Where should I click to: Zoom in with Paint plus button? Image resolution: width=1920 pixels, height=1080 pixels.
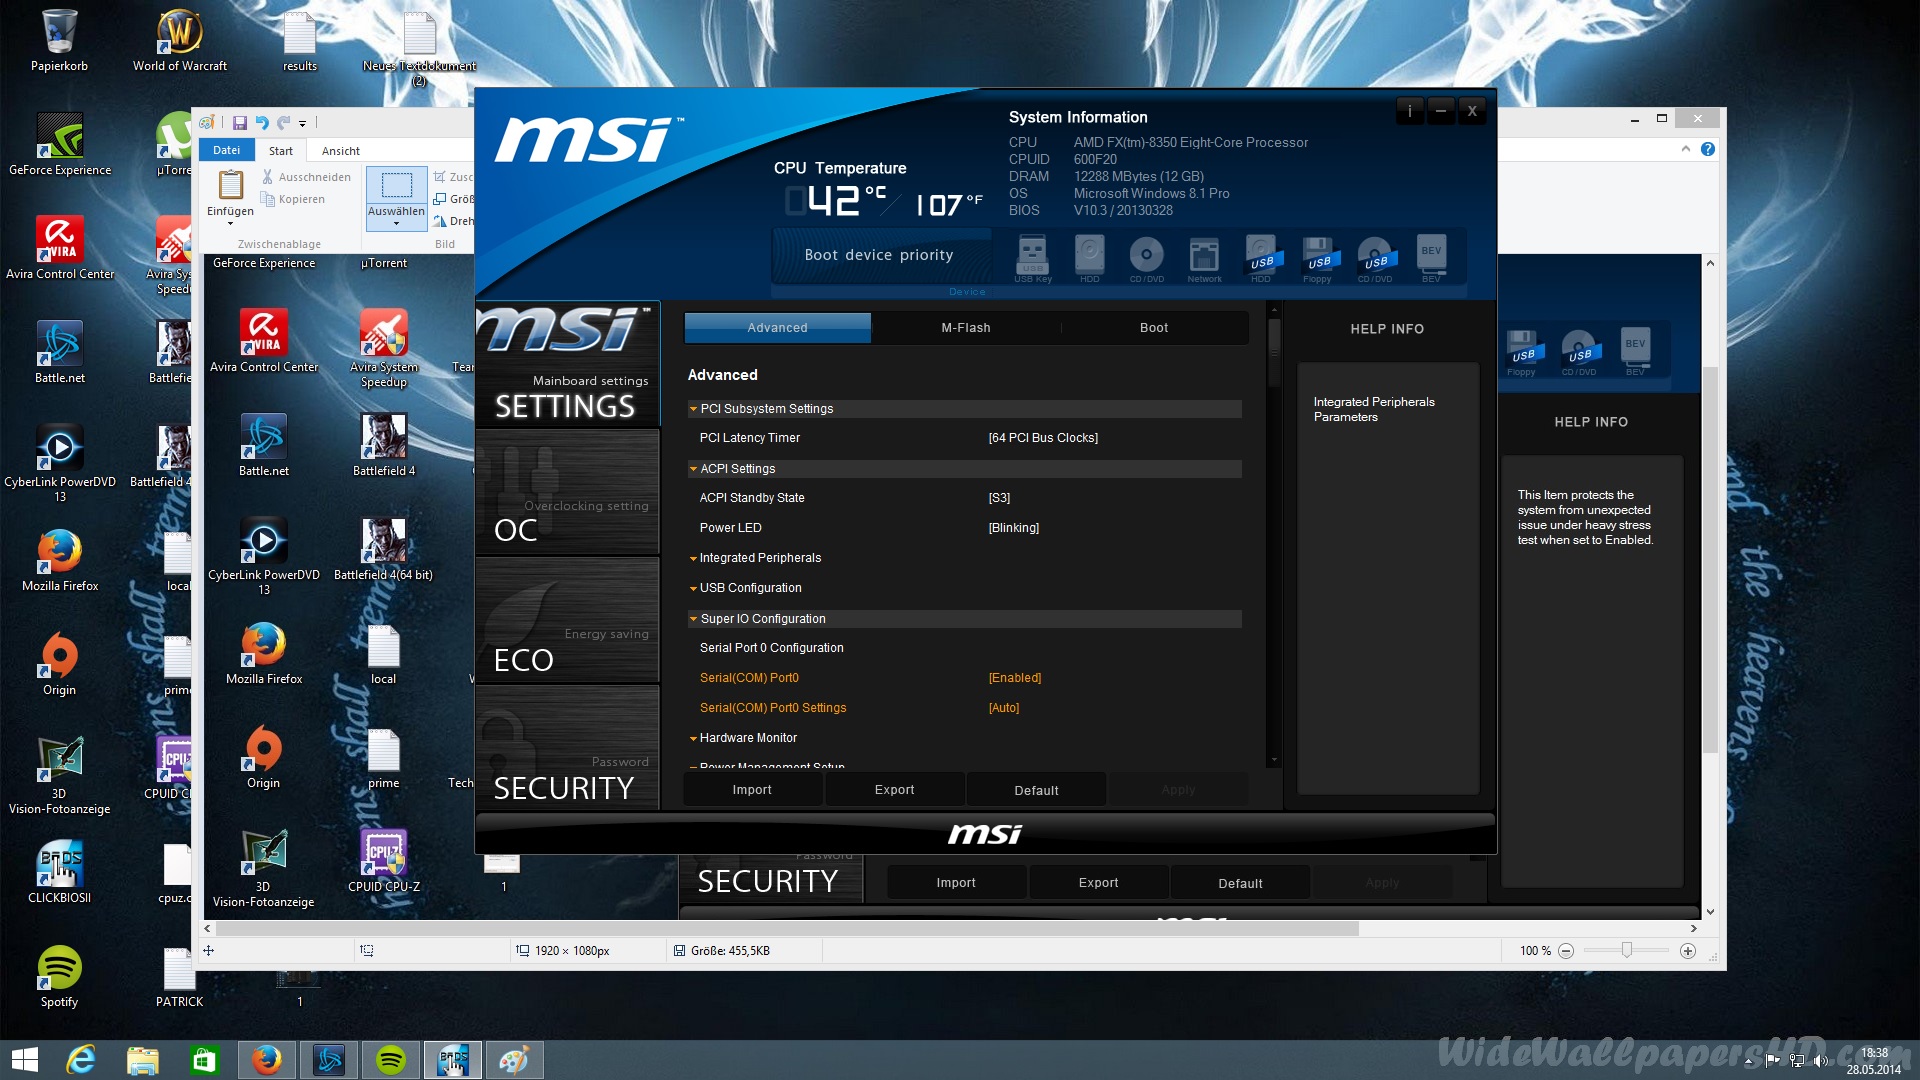(x=1688, y=951)
